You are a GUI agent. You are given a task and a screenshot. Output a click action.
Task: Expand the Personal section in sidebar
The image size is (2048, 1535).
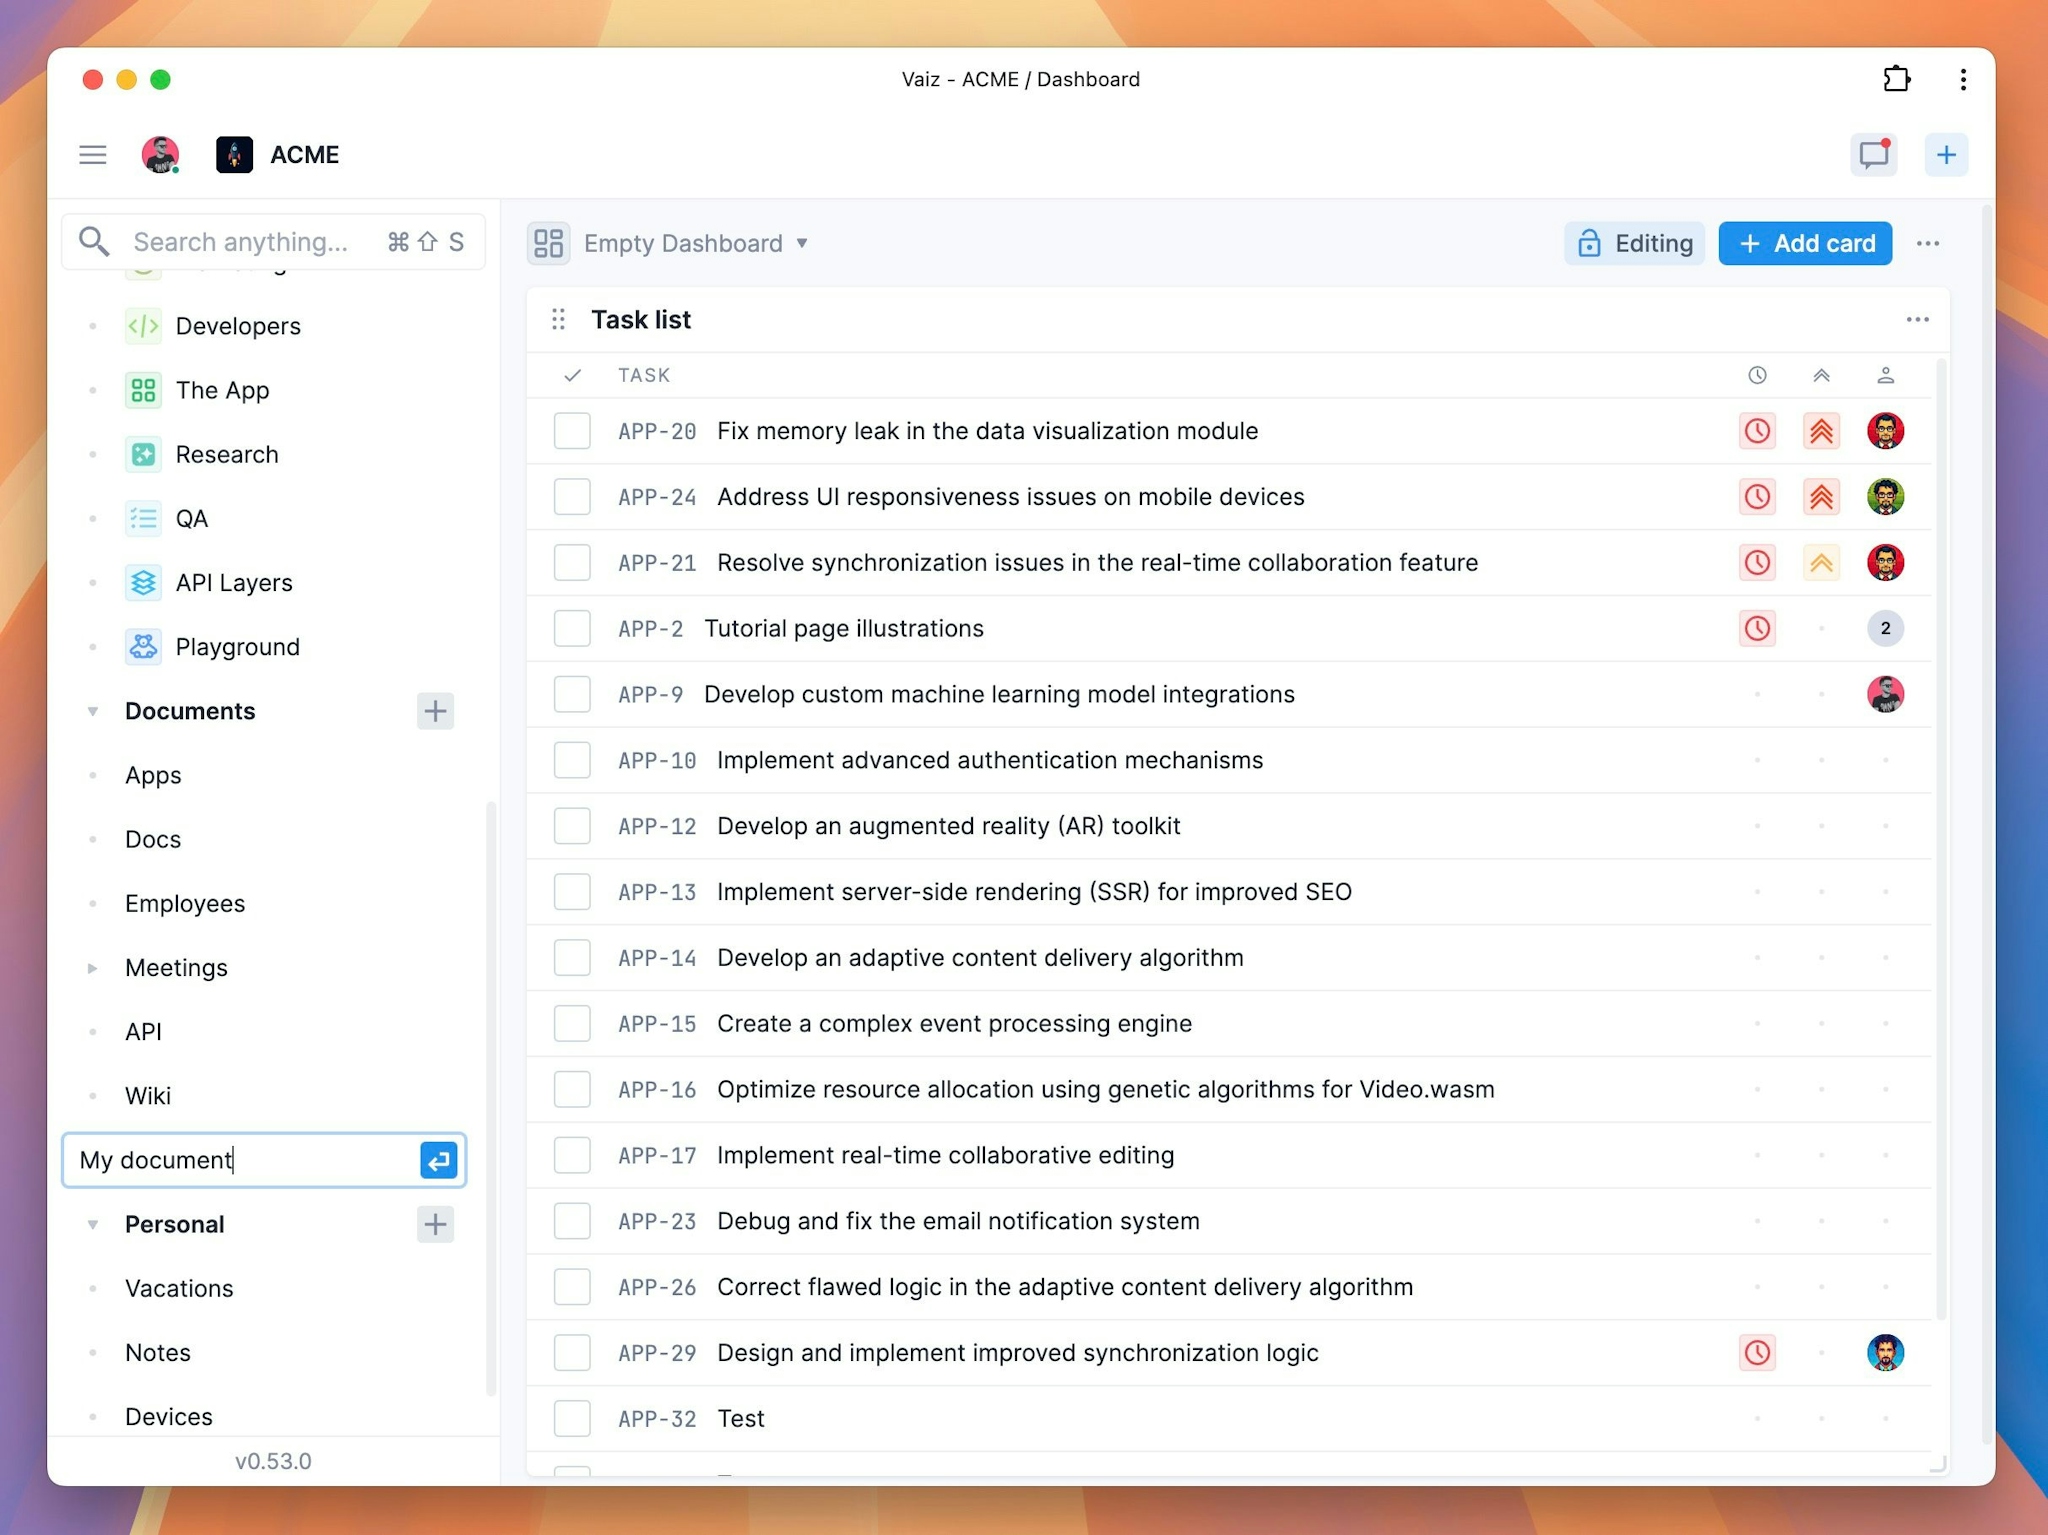[x=92, y=1224]
